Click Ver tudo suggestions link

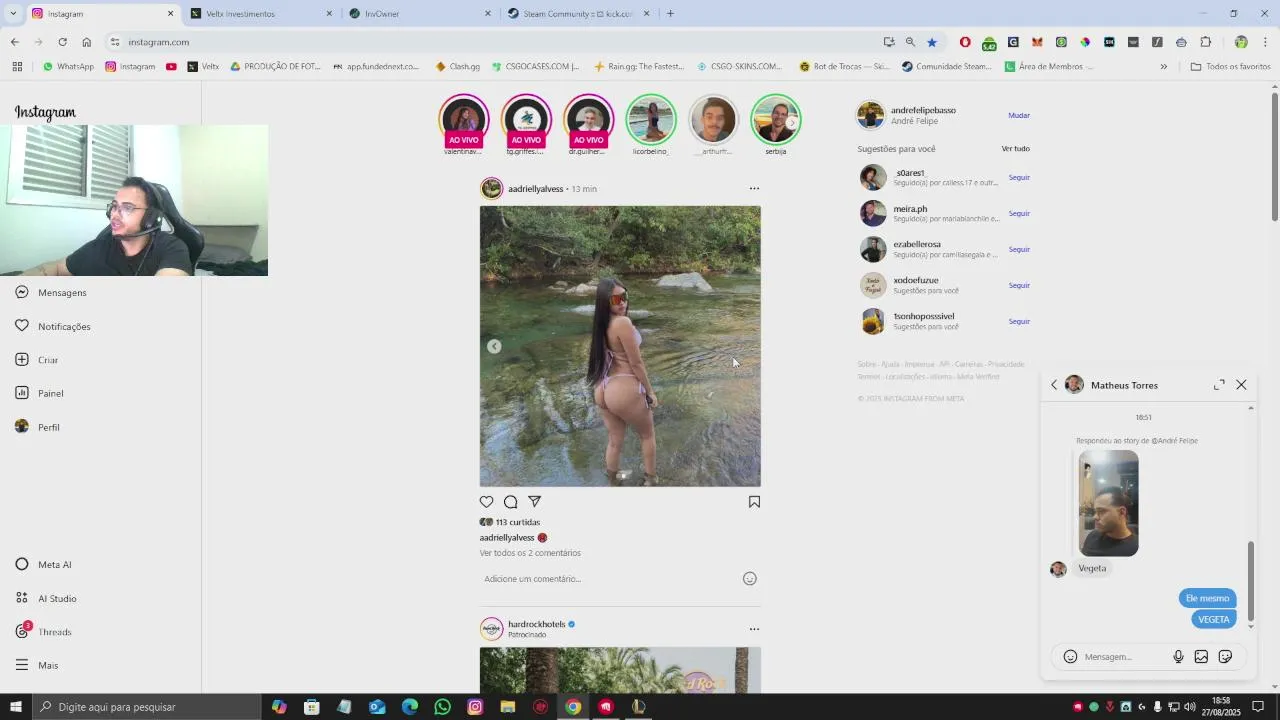1016,149
